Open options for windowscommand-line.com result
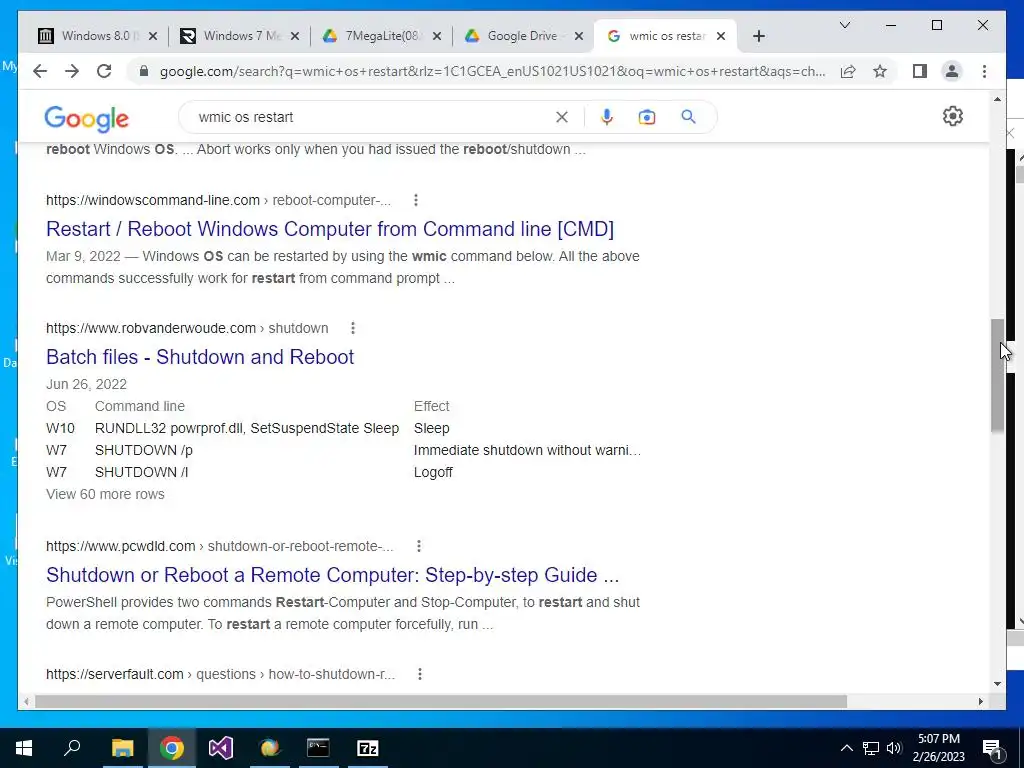 click(x=416, y=200)
